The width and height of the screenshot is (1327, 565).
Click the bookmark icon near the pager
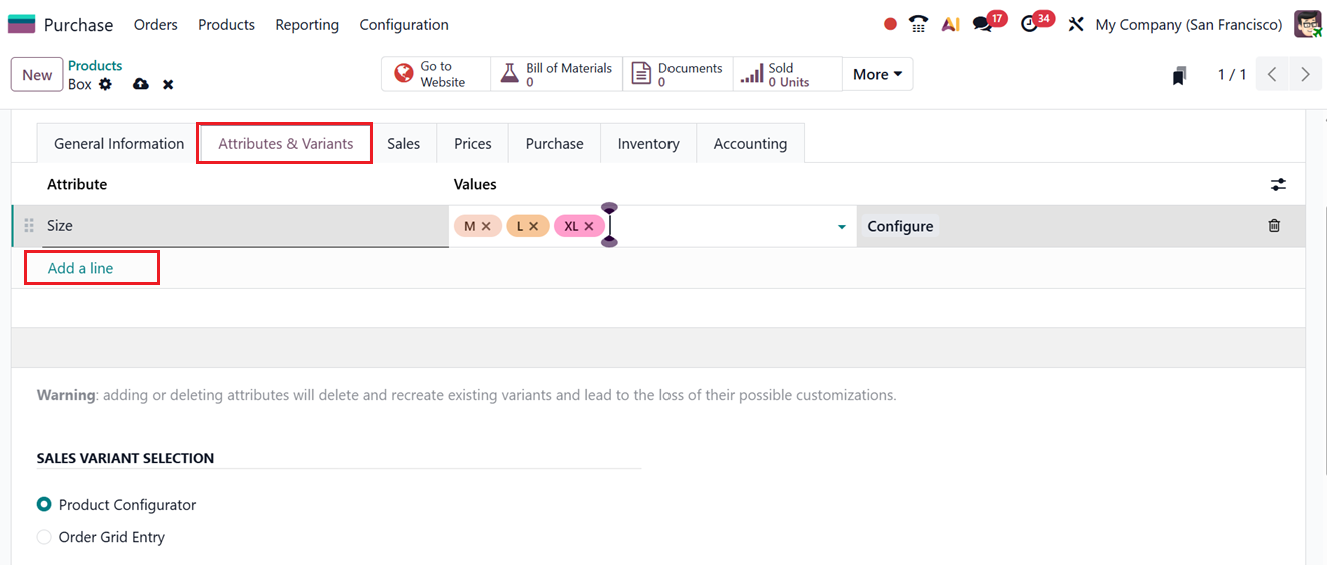[x=1180, y=75]
